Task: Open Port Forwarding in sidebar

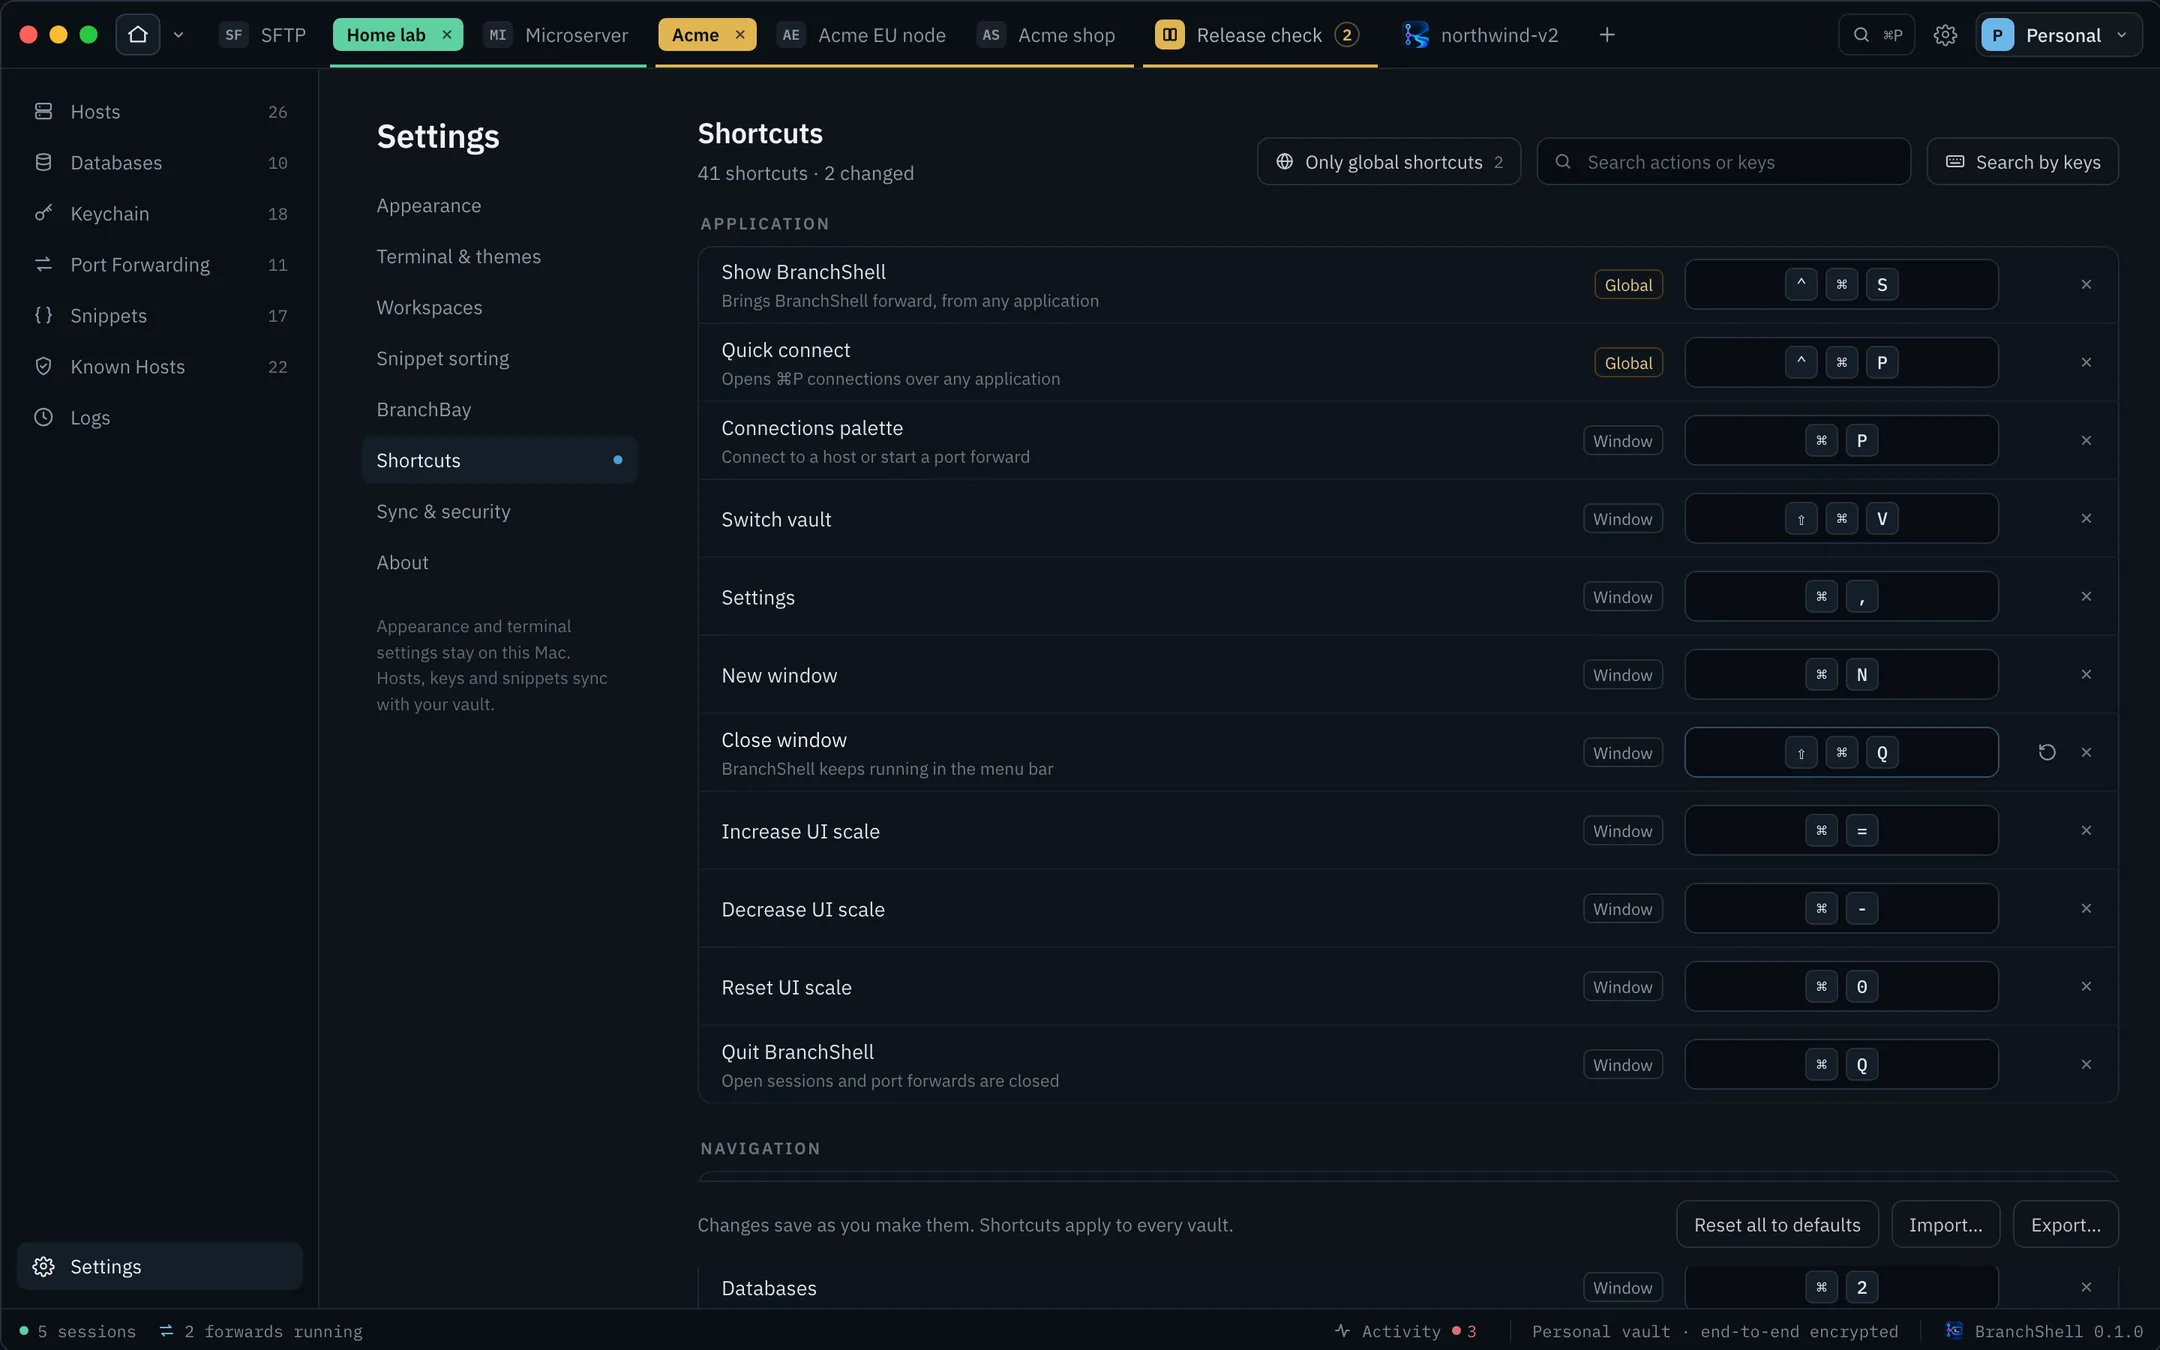Action: pos(160,265)
